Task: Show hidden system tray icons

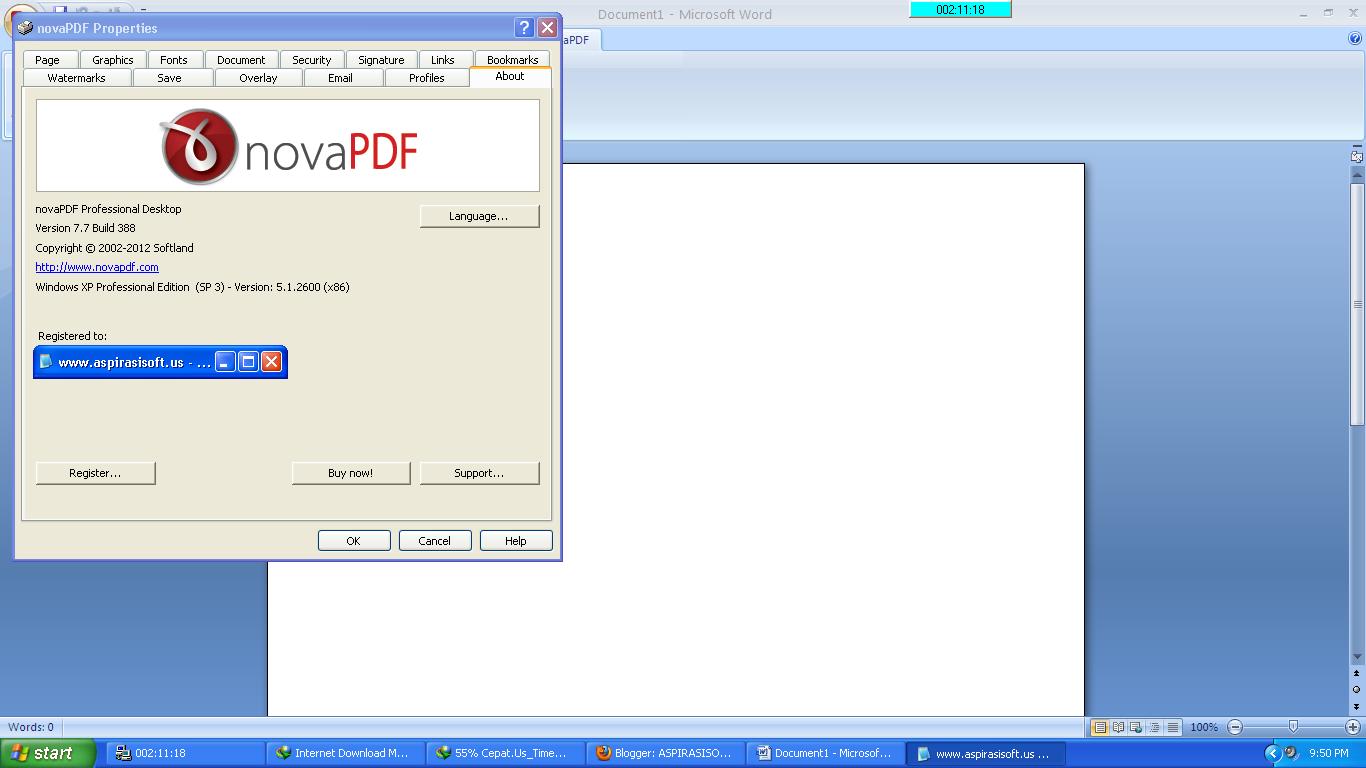Action: [1272, 753]
